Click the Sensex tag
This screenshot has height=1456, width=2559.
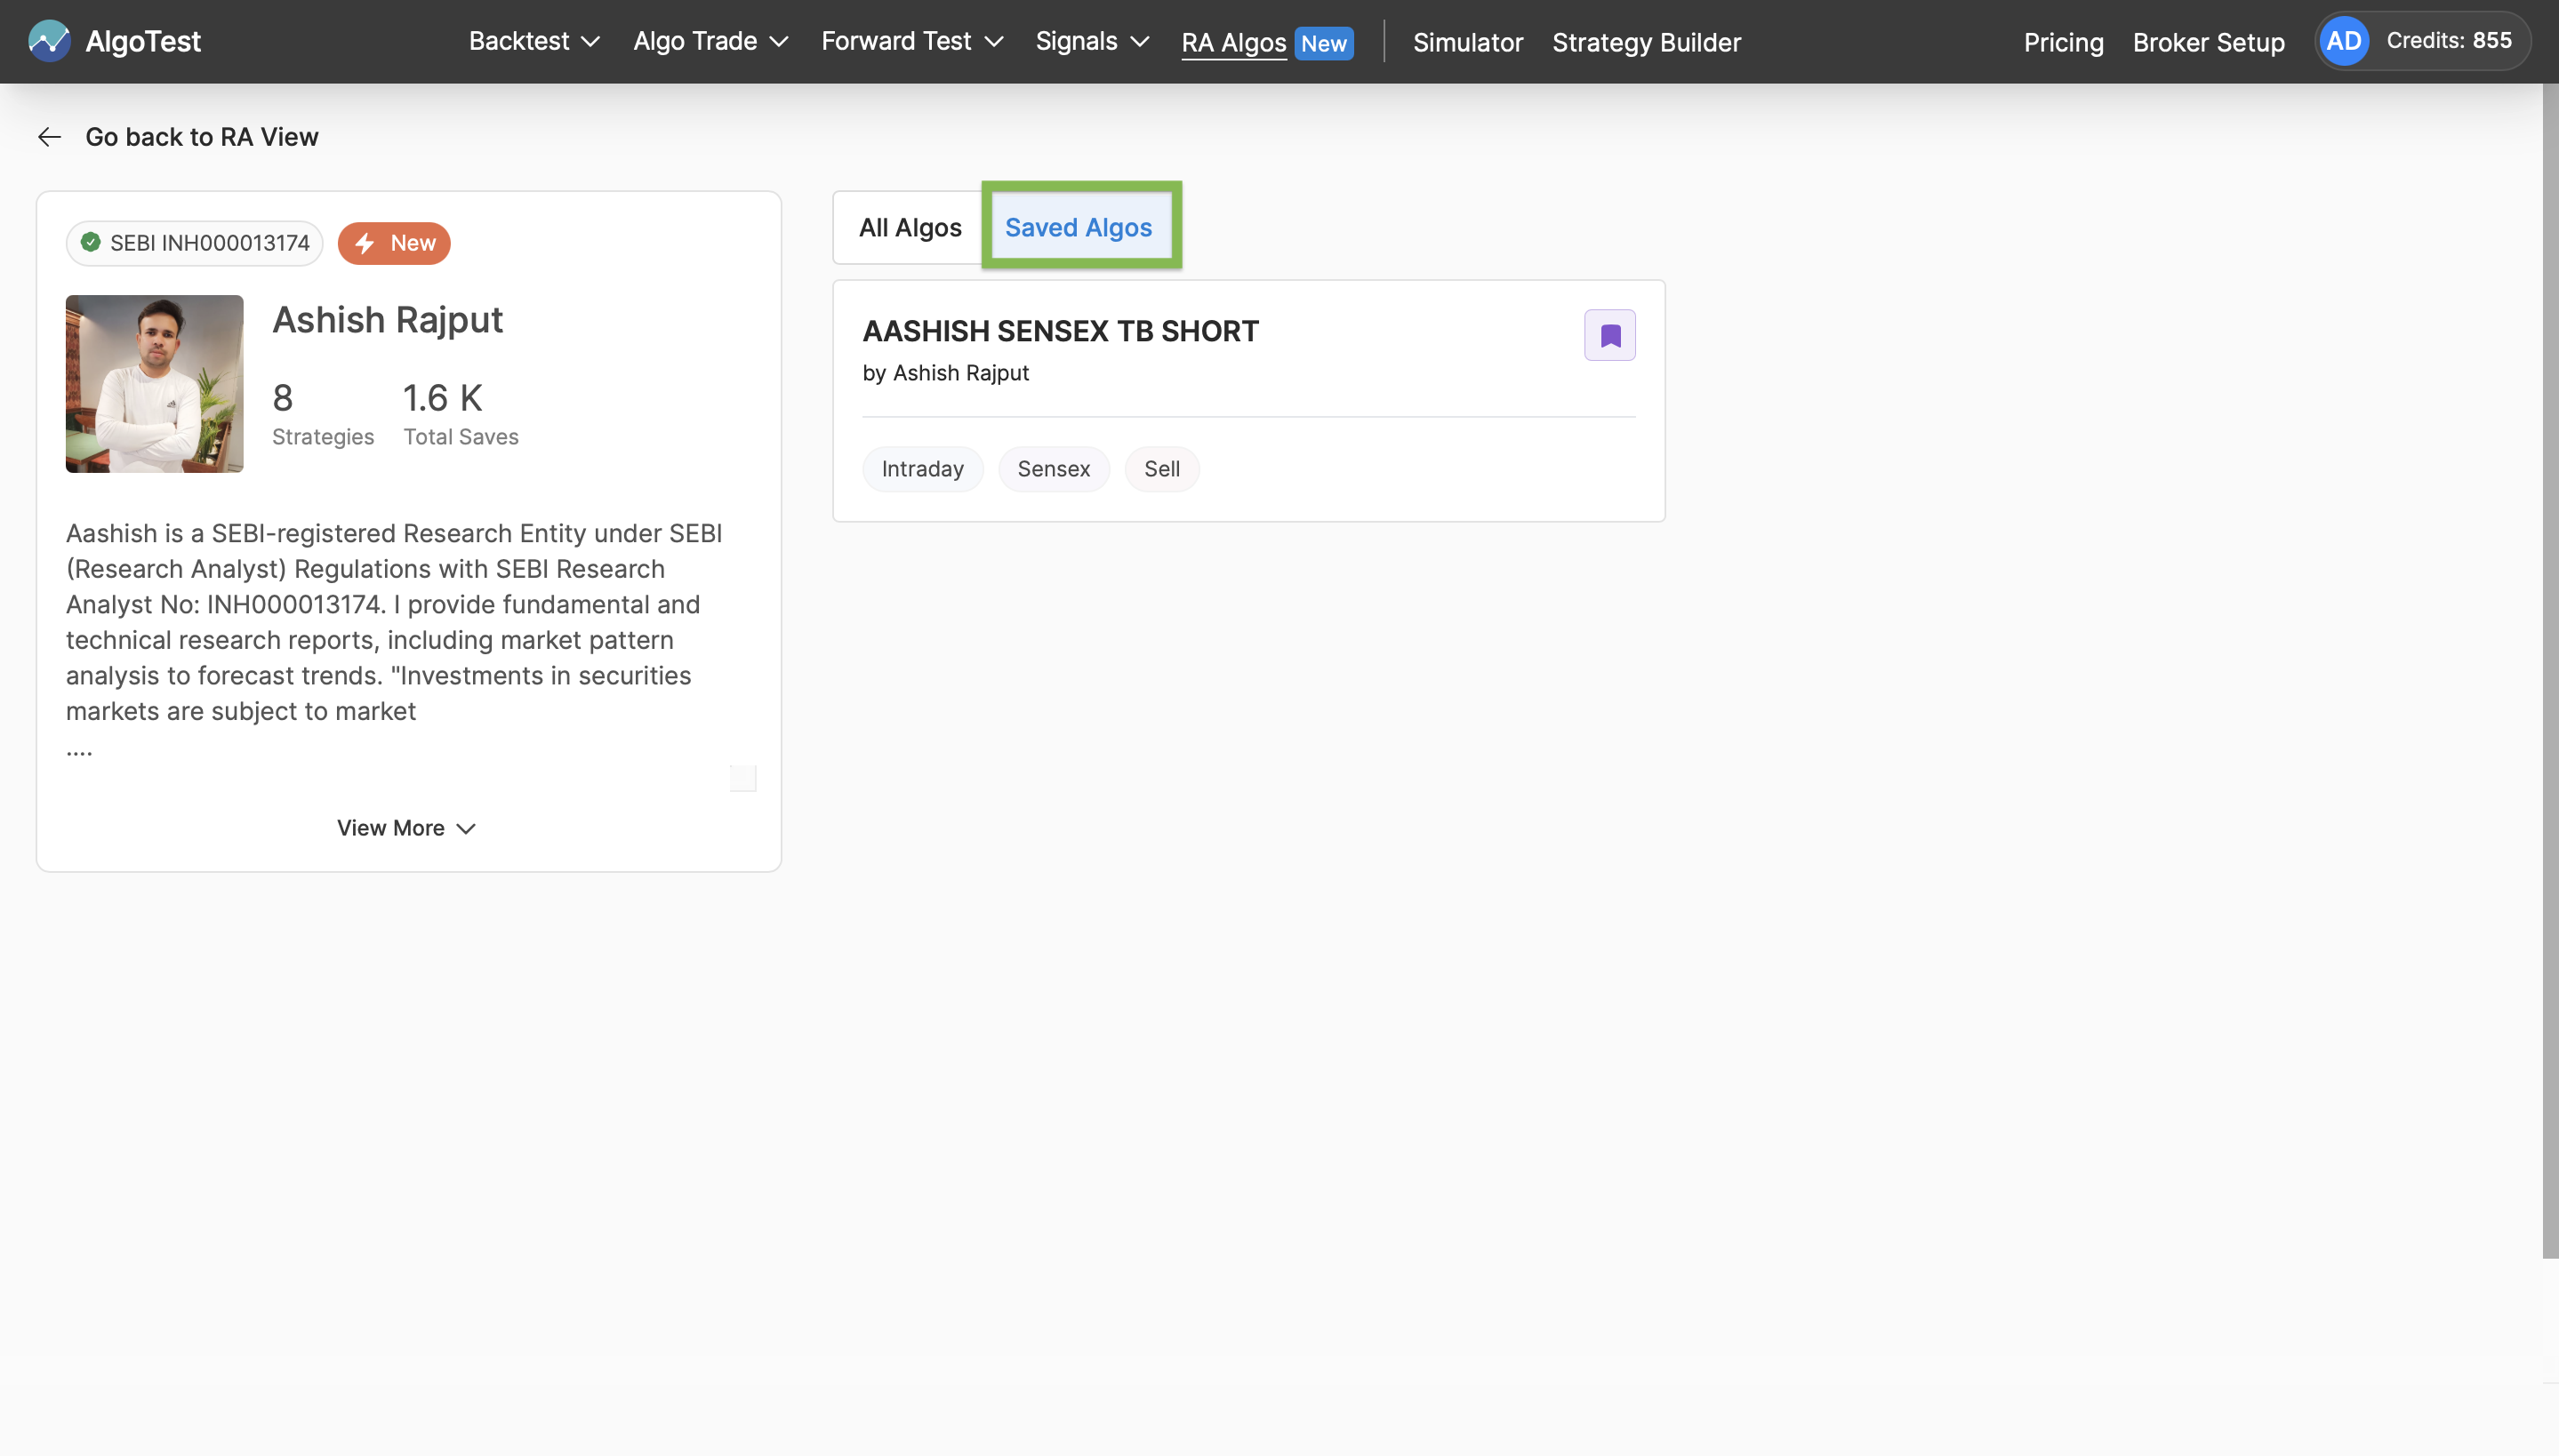(x=1053, y=469)
